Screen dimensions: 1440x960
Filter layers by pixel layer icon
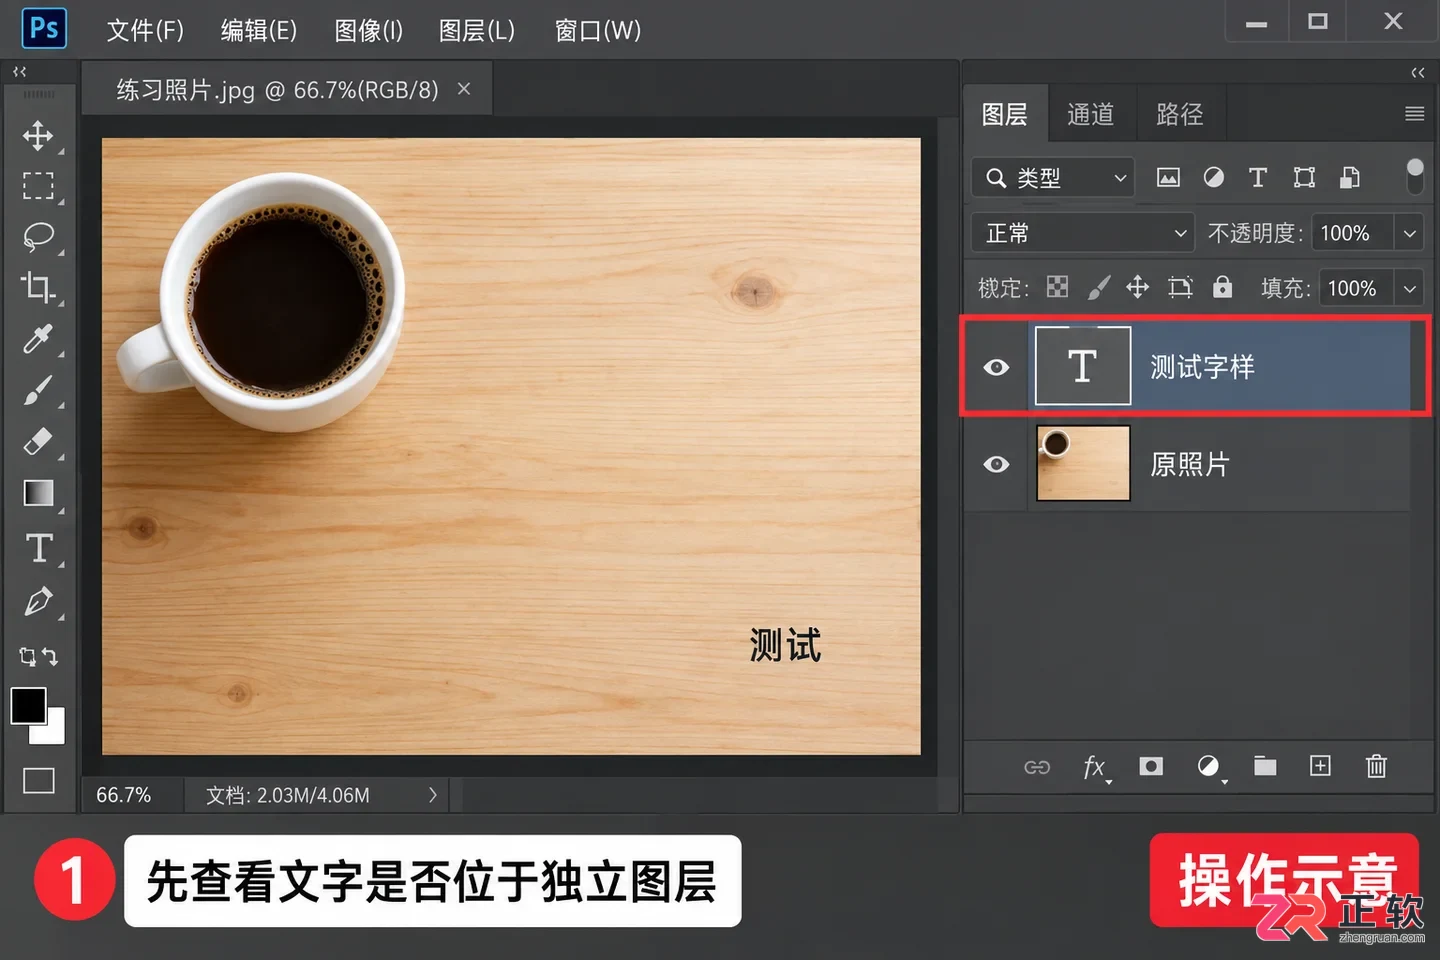(x=1168, y=178)
